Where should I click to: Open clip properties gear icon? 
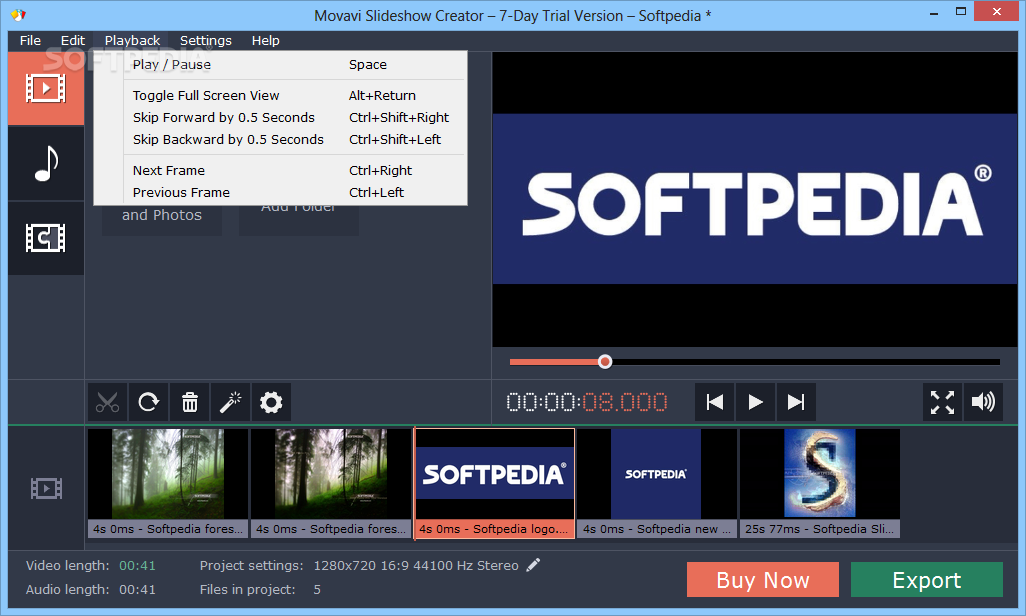271,402
